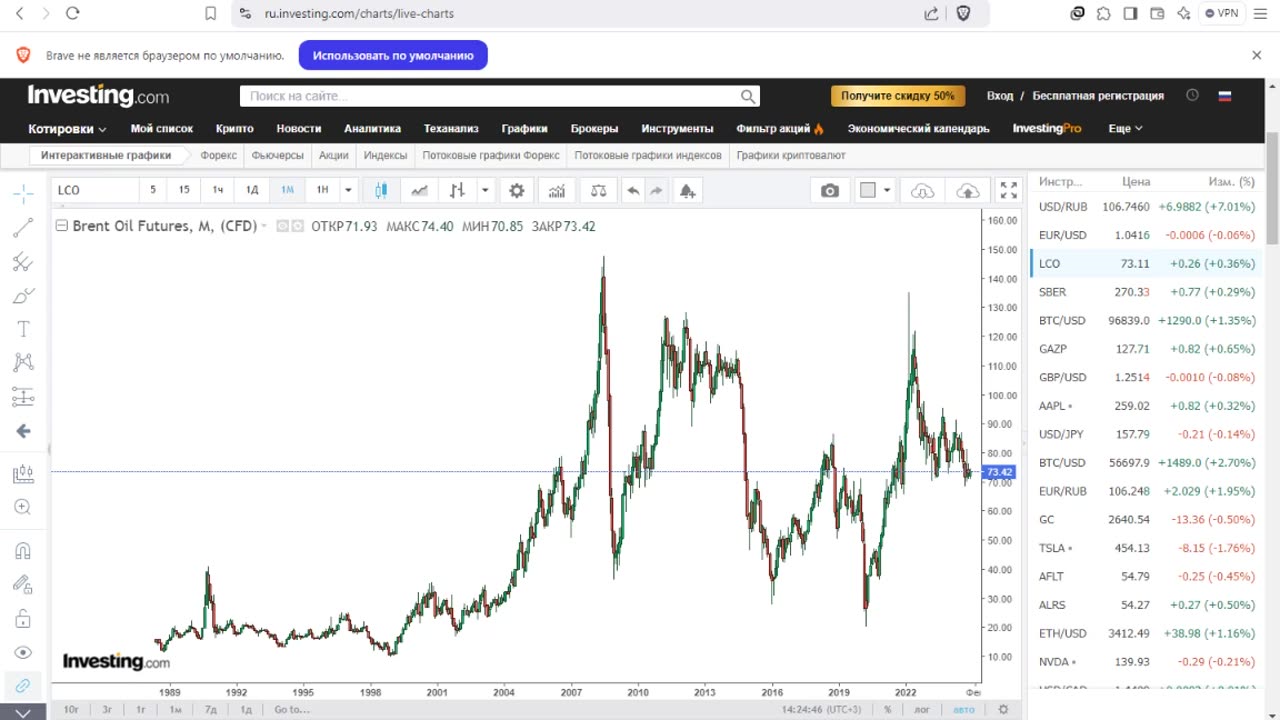Open the prediction and measurement tools
Image resolution: width=1280 pixels, height=720 pixels.
click(x=23, y=396)
